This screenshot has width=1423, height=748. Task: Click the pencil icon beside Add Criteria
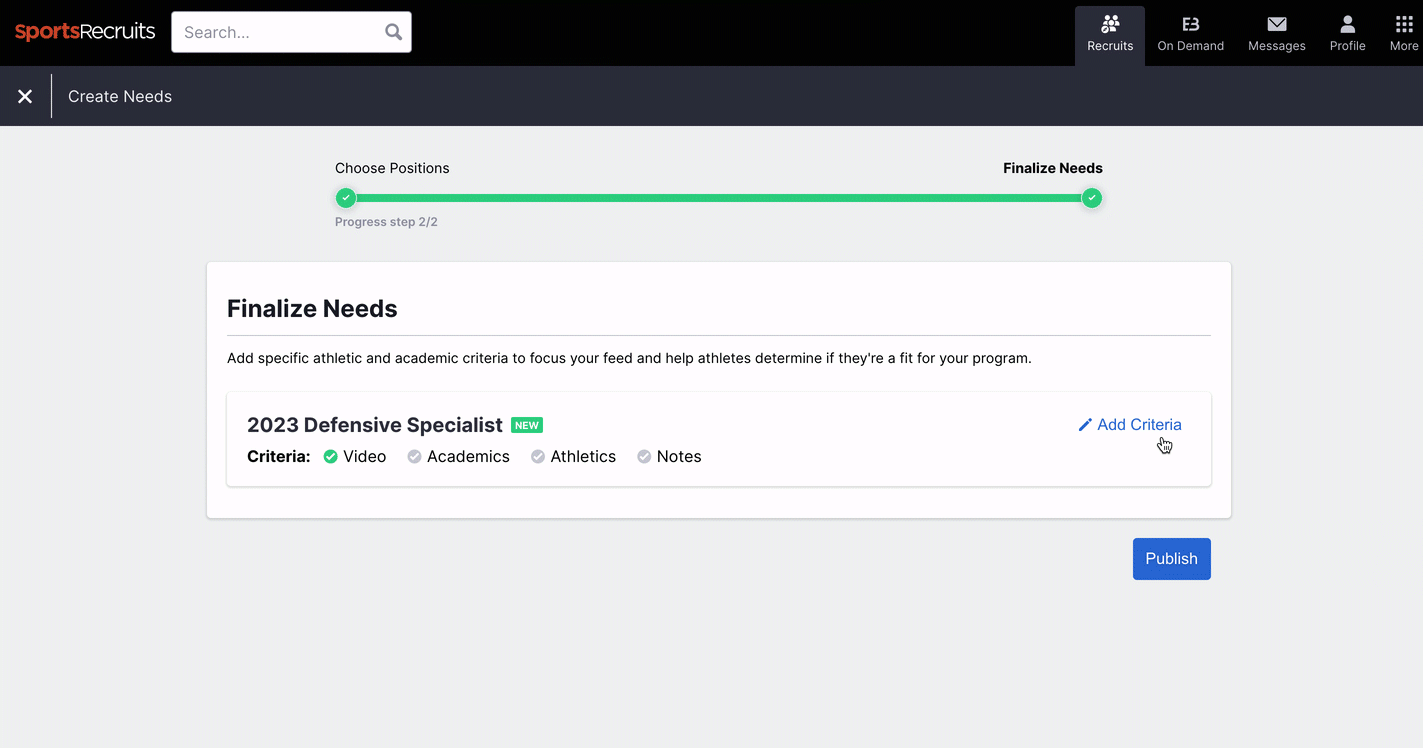click(1085, 425)
